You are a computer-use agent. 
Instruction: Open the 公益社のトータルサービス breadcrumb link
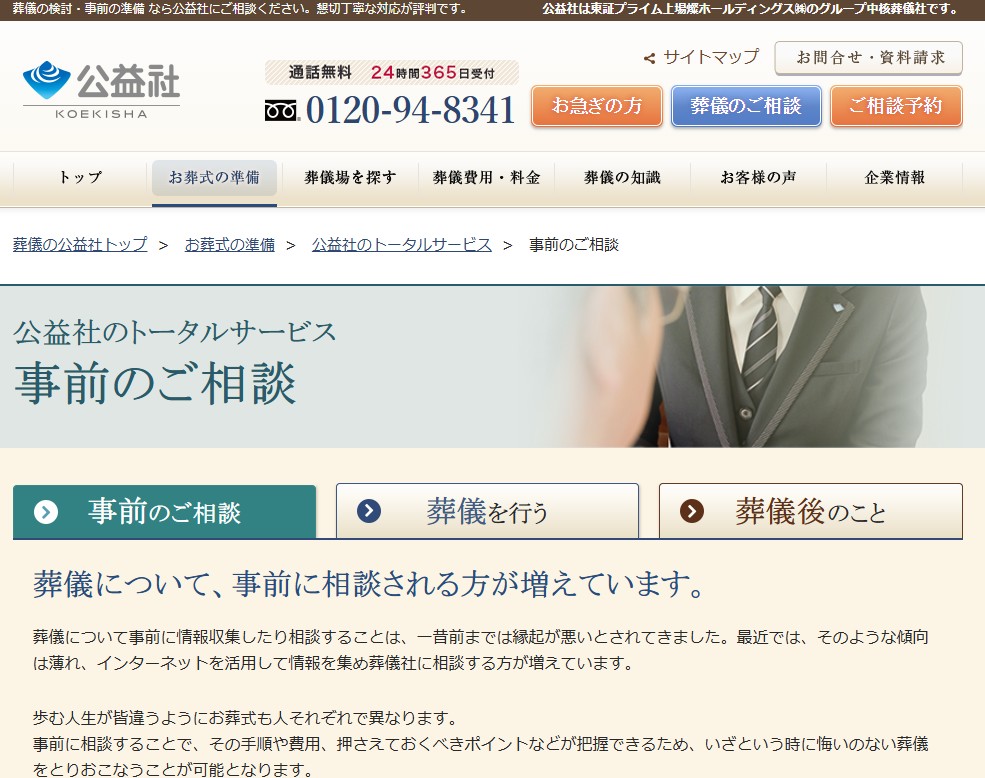click(402, 244)
